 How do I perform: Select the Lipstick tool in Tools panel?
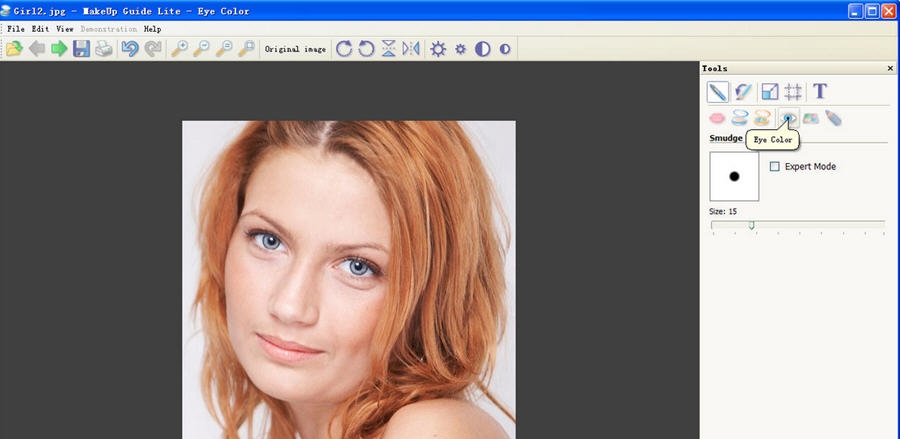click(717, 118)
